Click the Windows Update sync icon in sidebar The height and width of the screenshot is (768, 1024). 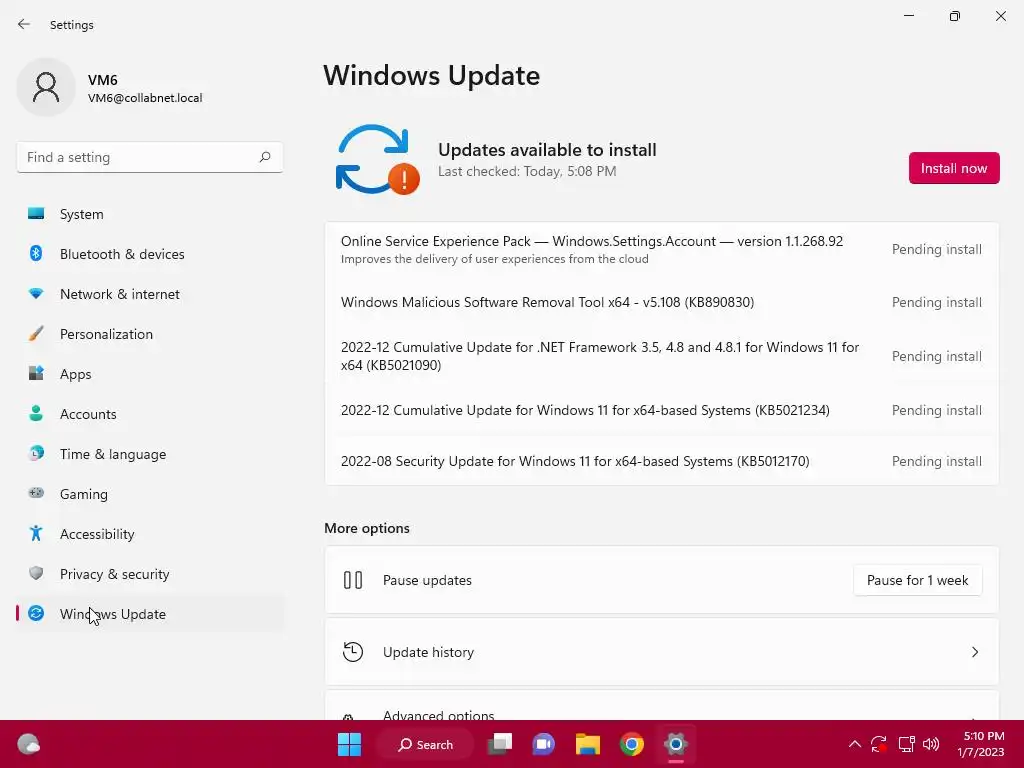pyautogui.click(x=36, y=613)
